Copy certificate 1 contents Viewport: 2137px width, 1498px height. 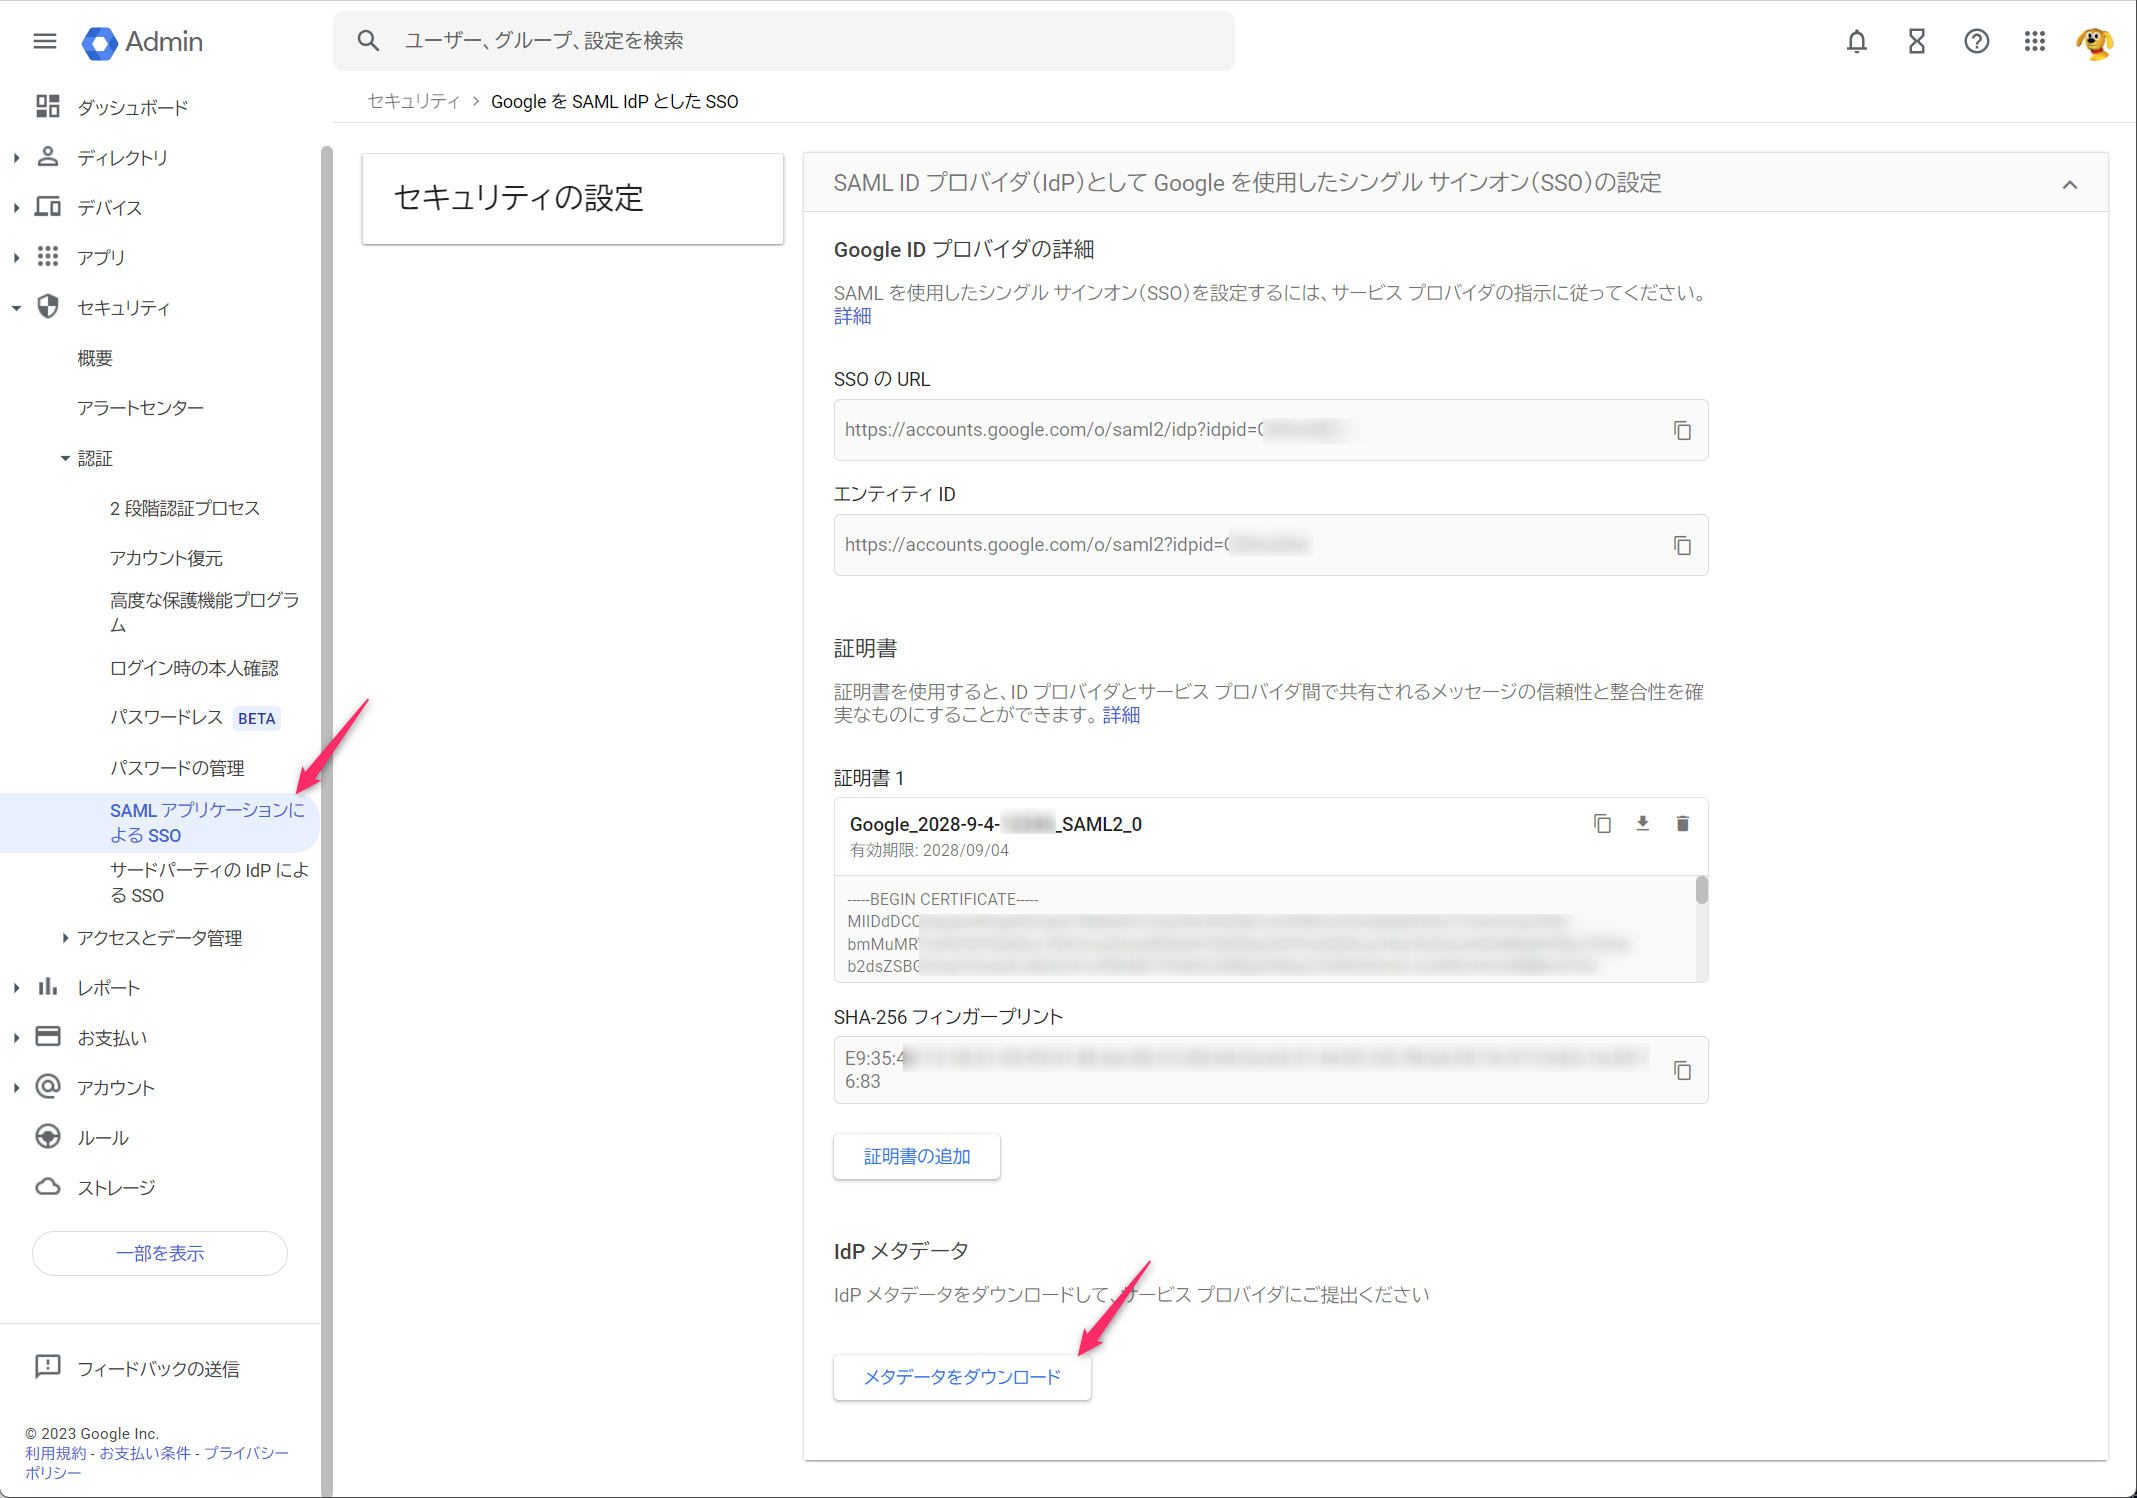click(x=1602, y=823)
